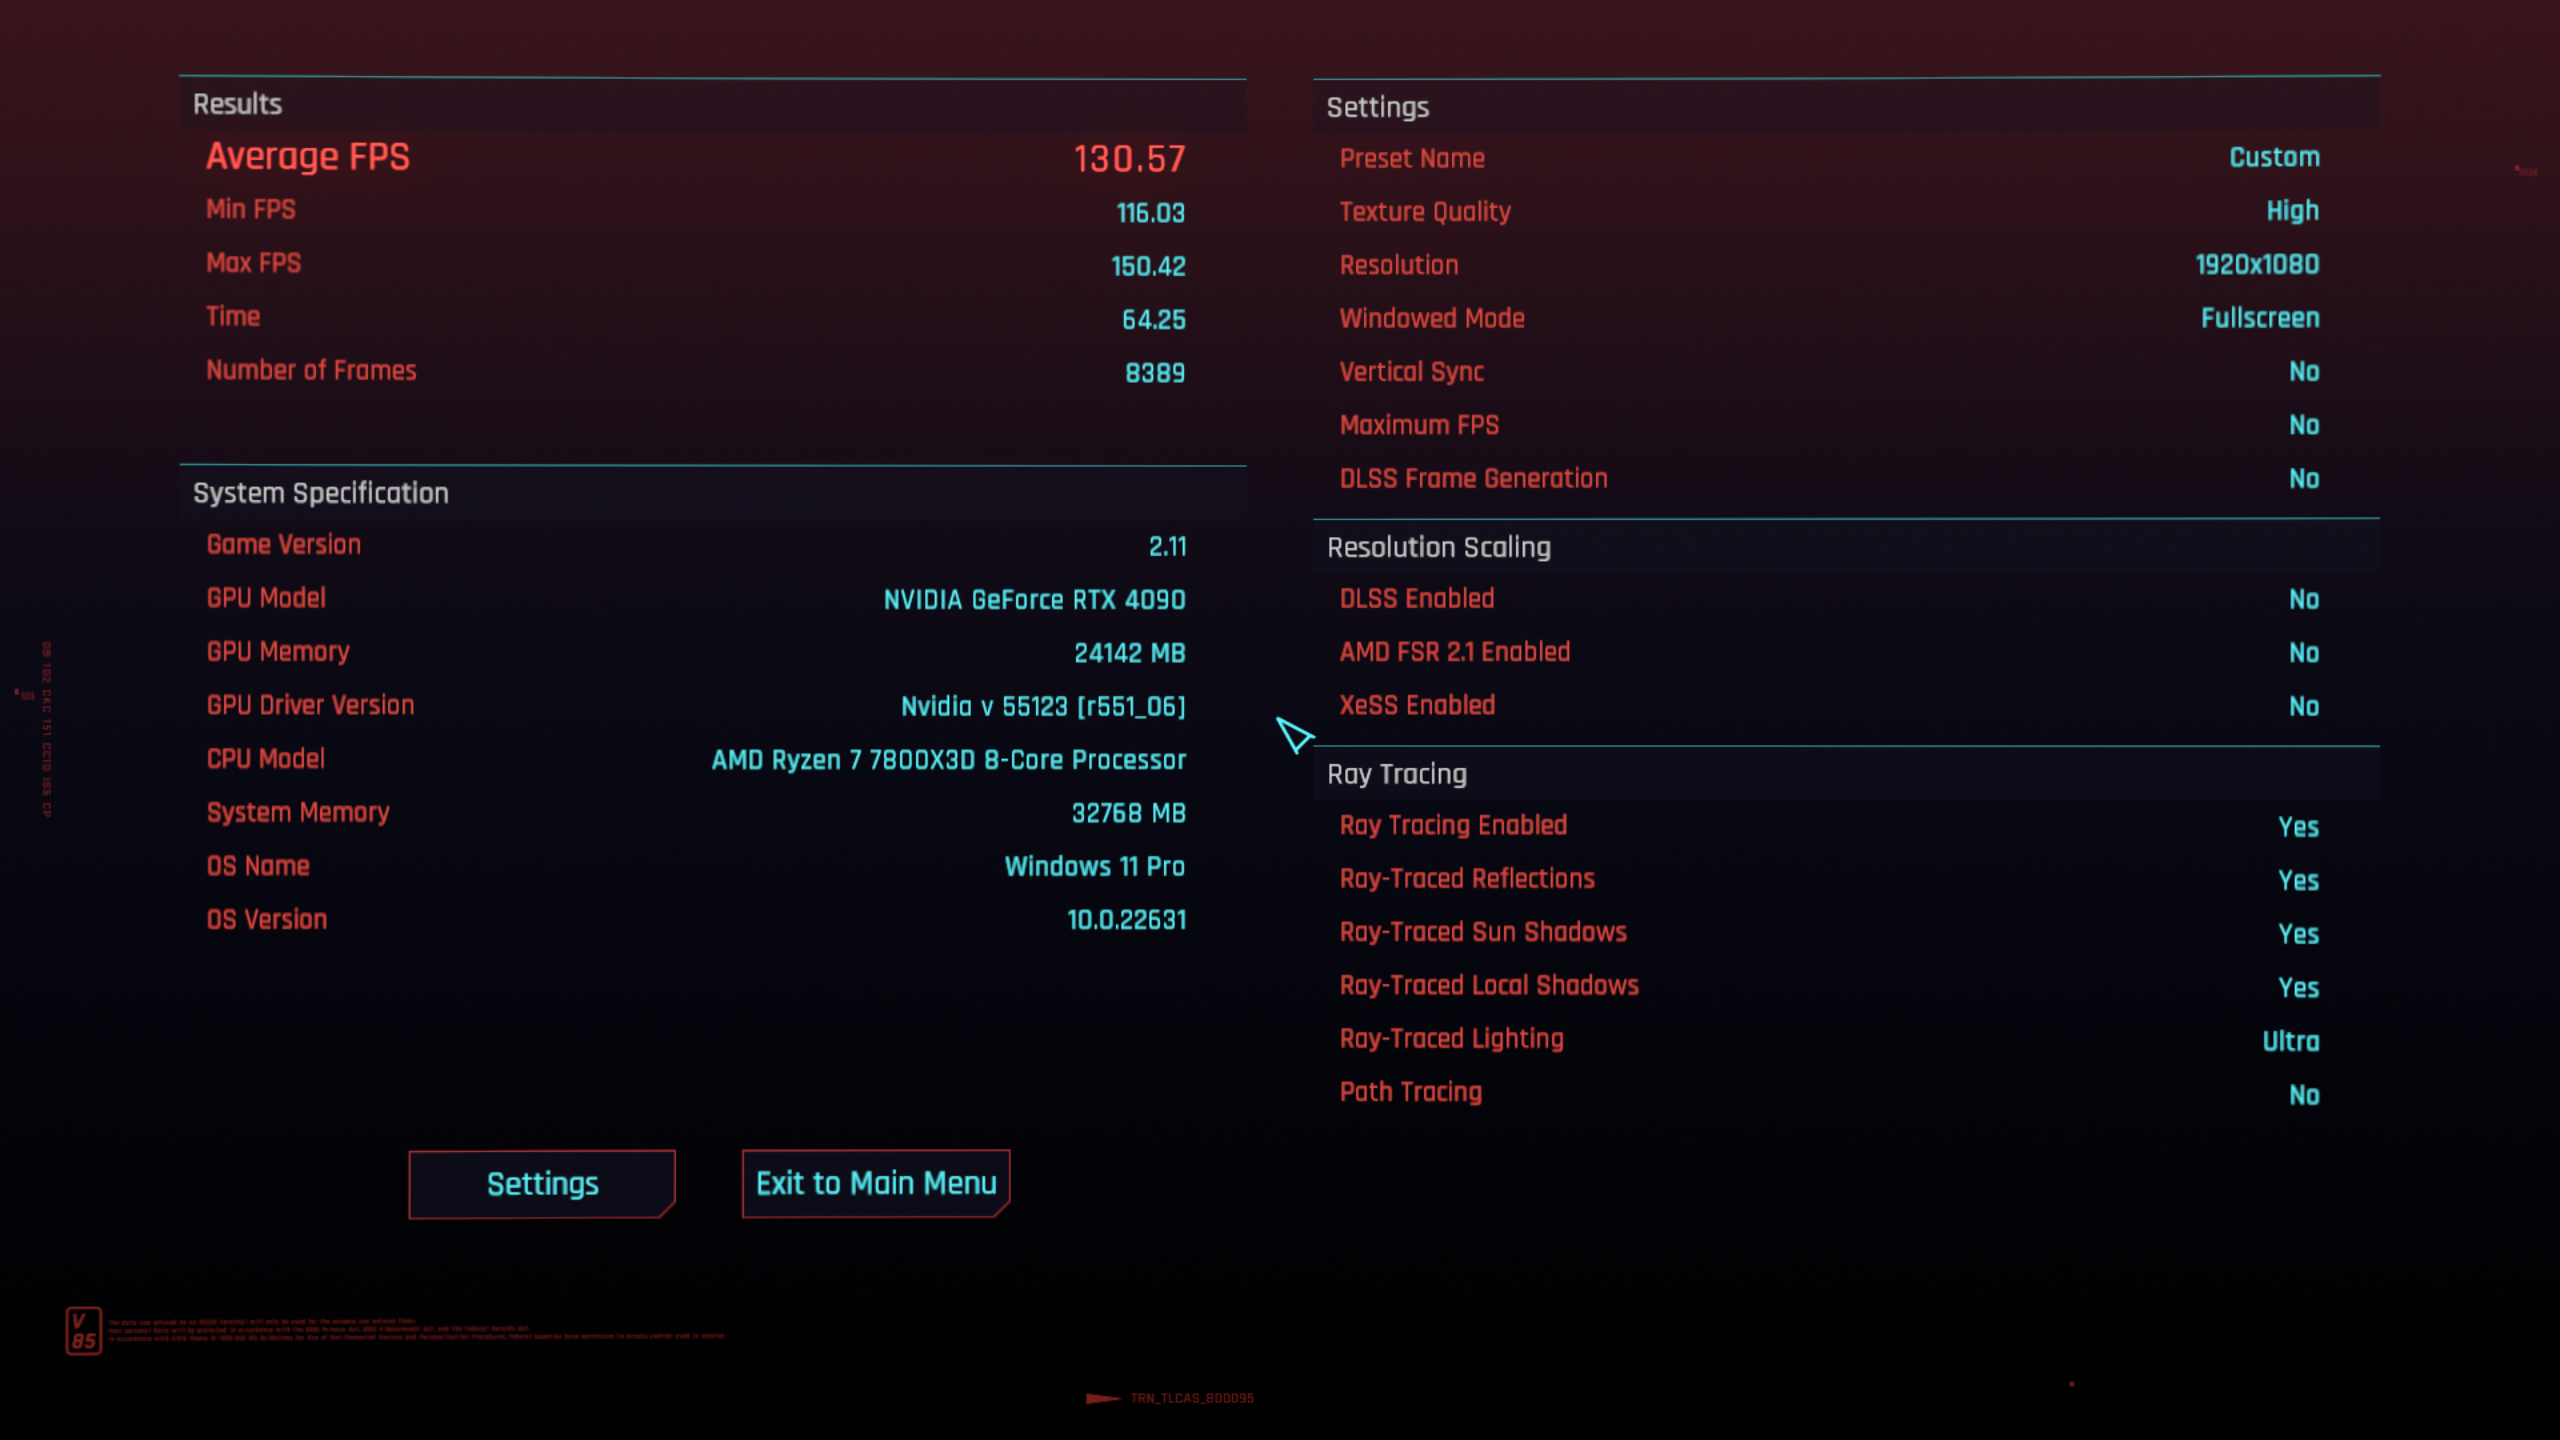Click the Results section header
Screen dimensions: 2560x1440
pyautogui.click(x=234, y=105)
